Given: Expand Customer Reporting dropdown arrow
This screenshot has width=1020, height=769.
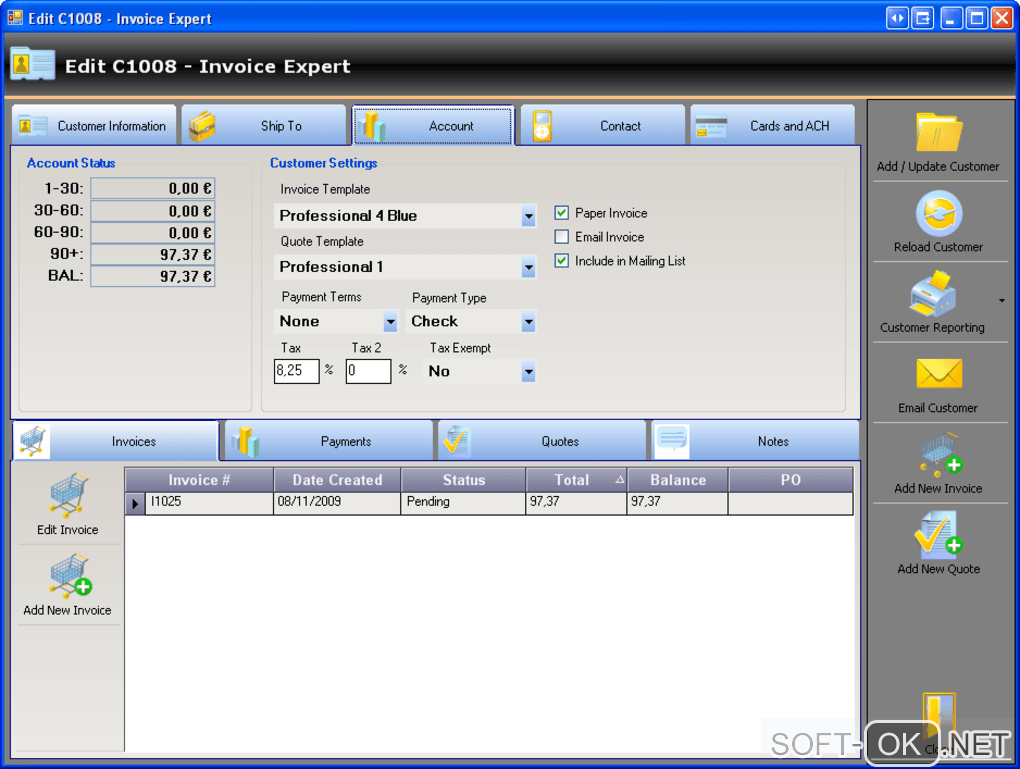Looking at the screenshot, I should 1002,301.
